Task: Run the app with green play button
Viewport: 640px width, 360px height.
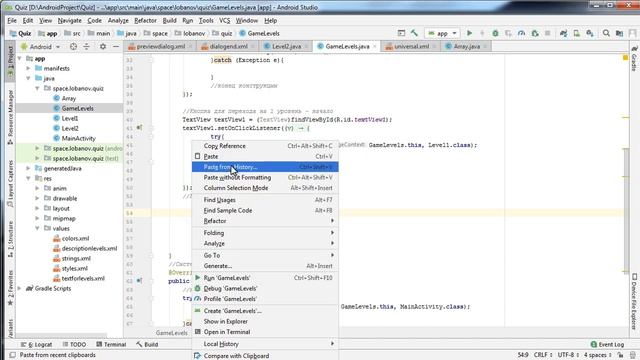Action: (469, 33)
